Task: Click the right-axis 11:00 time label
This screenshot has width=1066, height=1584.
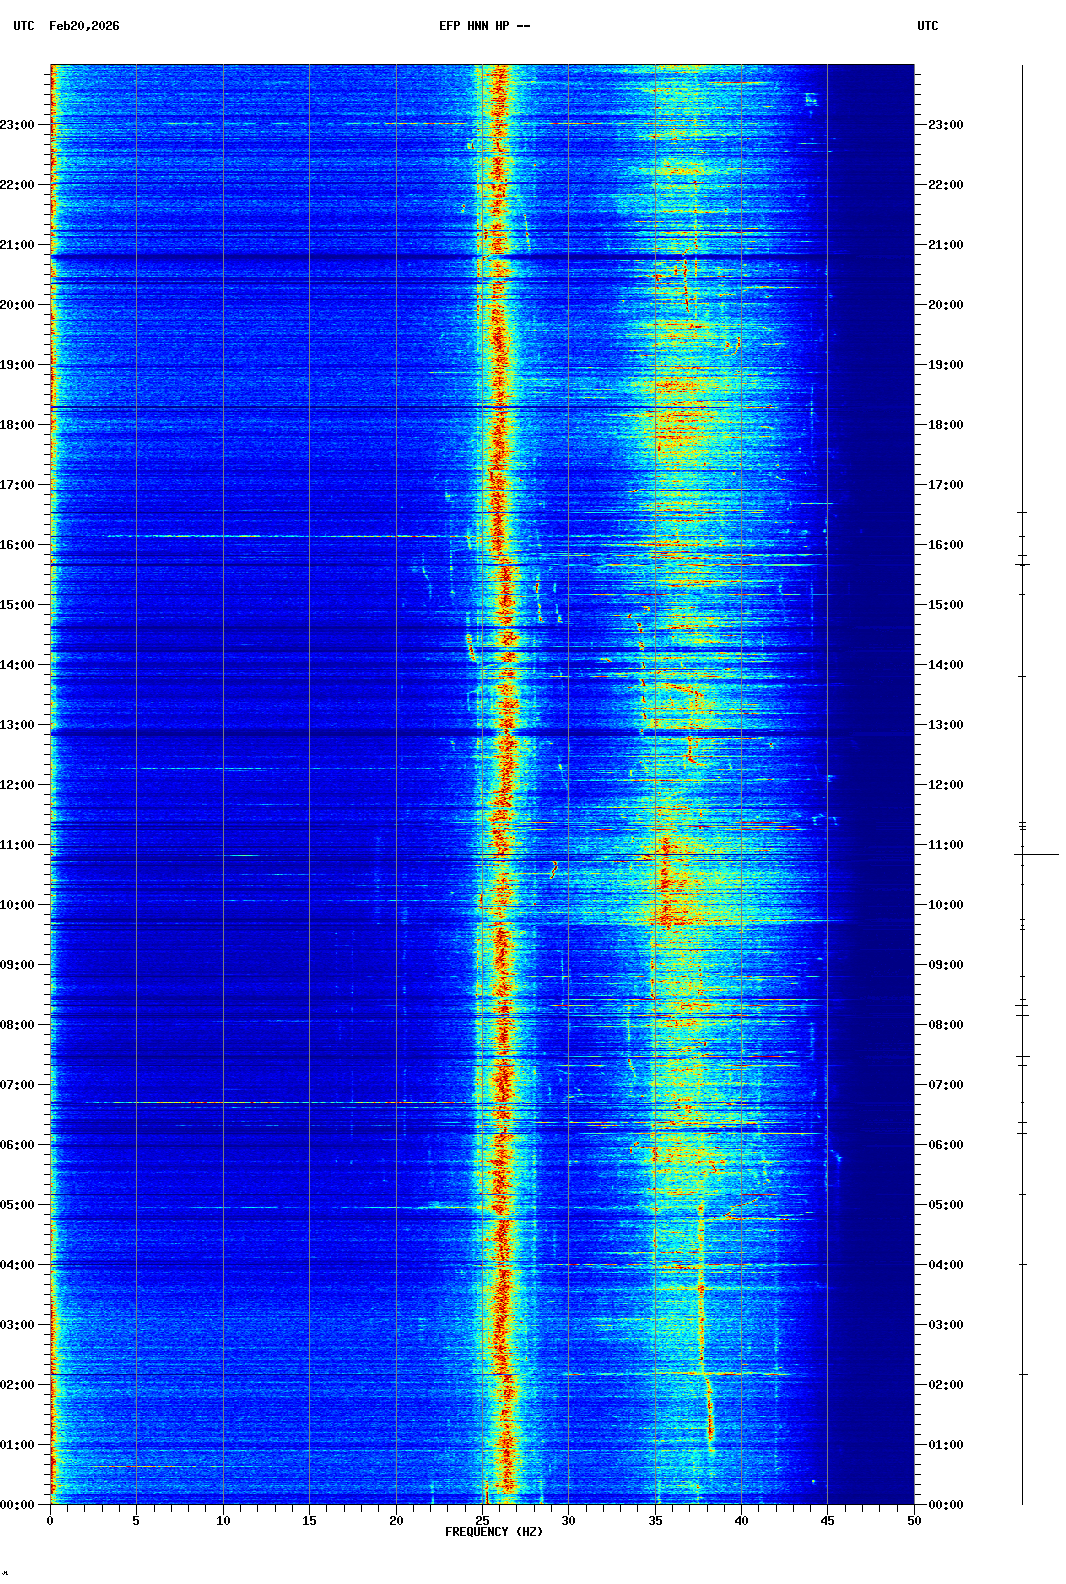Action: (945, 845)
